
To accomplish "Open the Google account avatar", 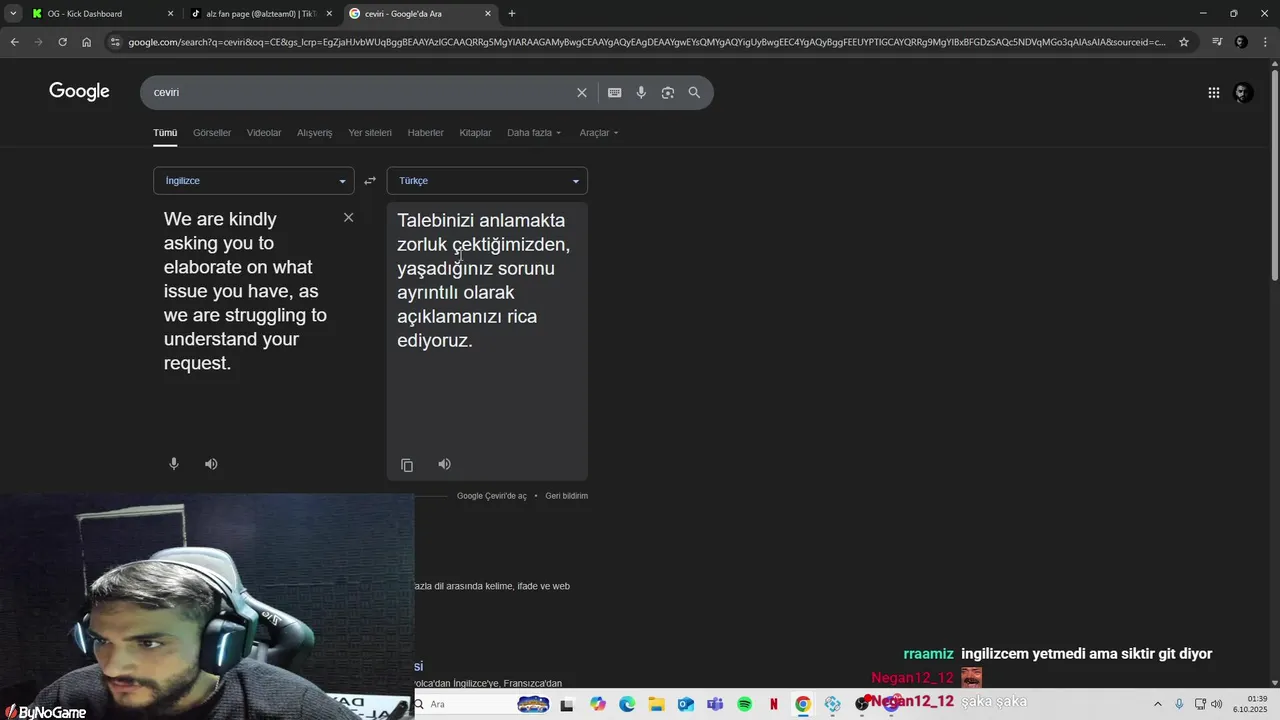I will (1243, 92).
